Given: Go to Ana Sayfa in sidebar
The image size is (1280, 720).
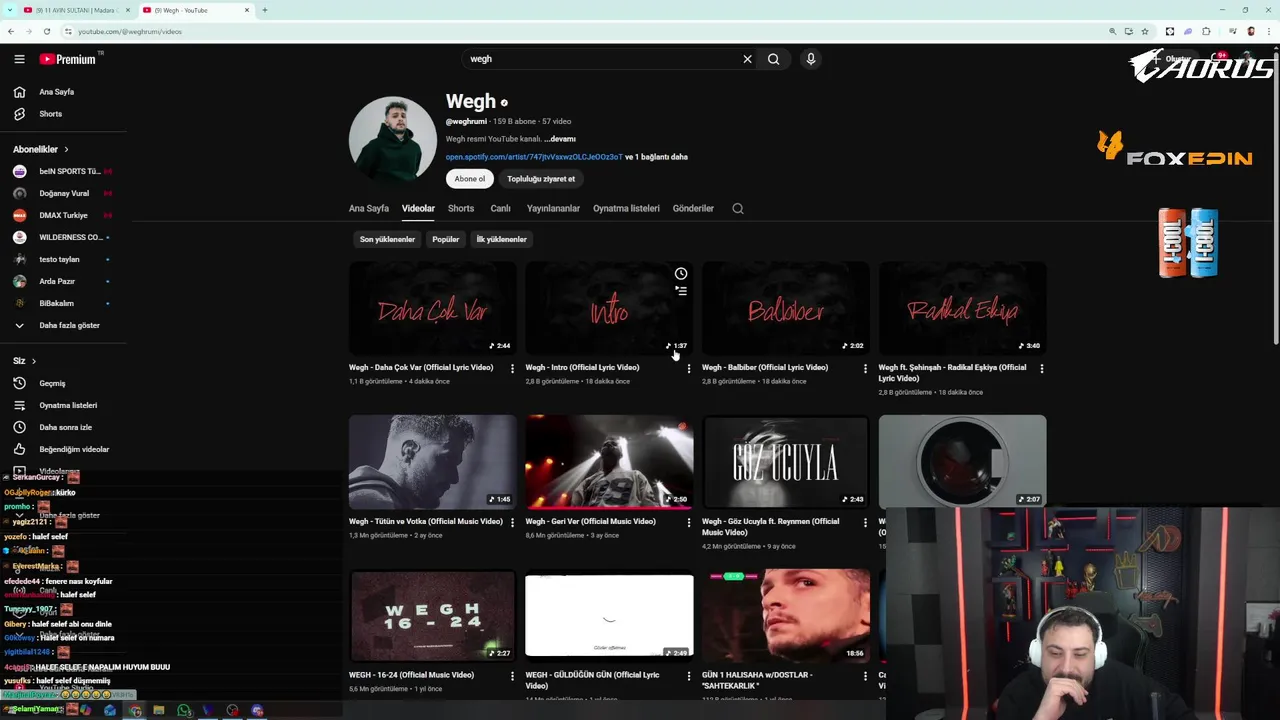Looking at the screenshot, I should [x=56, y=92].
